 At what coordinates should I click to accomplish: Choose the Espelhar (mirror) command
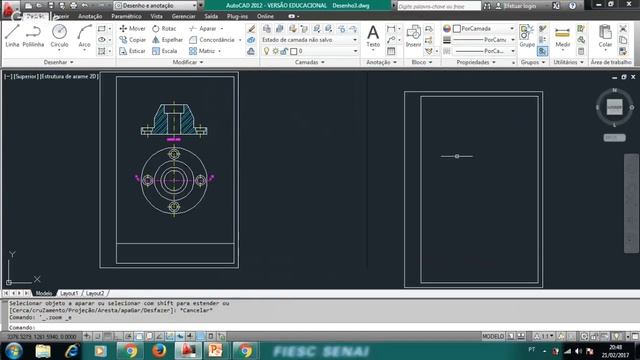click(x=167, y=40)
